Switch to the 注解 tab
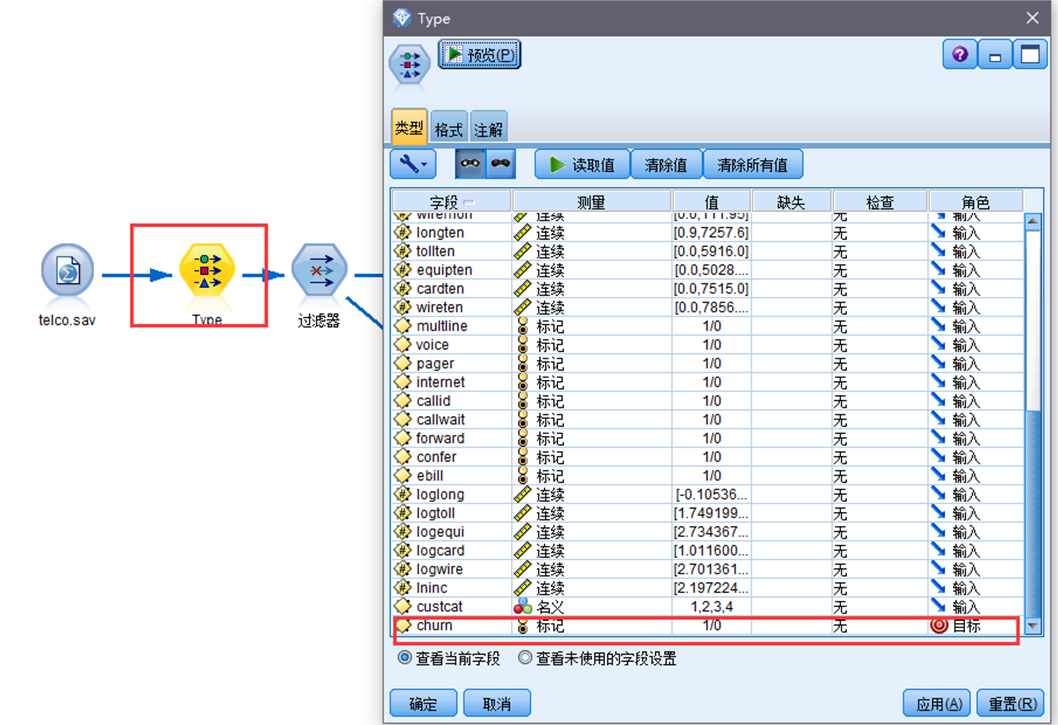This screenshot has width=1058, height=725. [x=489, y=128]
